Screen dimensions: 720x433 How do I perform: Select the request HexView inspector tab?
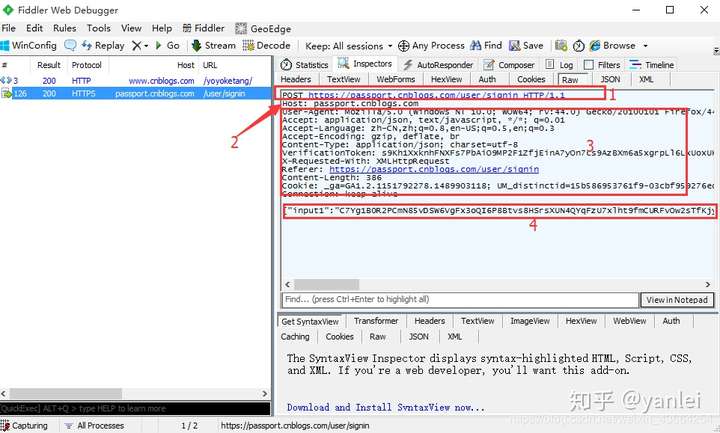[x=446, y=79]
